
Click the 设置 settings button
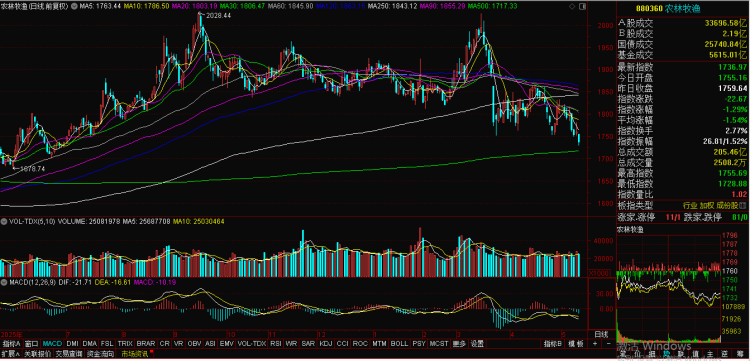(477, 344)
